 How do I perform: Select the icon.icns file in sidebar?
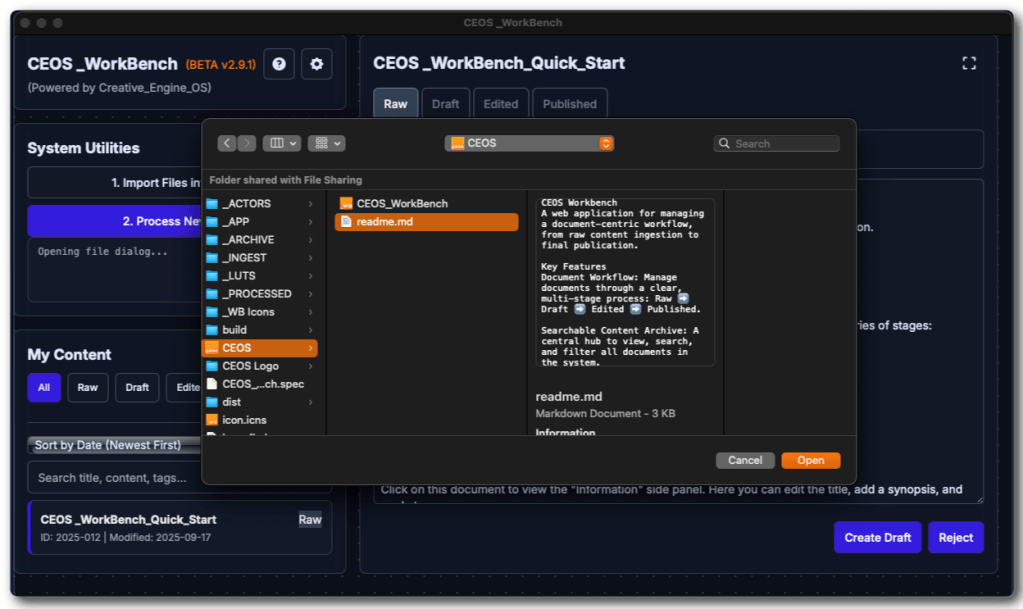coord(212,420)
